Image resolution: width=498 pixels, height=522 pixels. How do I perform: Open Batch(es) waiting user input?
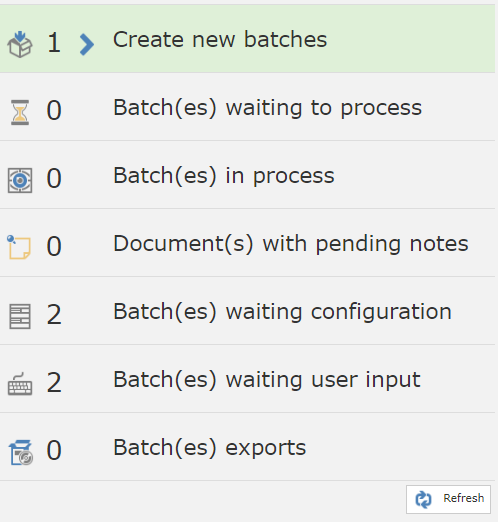tap(247, 379)
